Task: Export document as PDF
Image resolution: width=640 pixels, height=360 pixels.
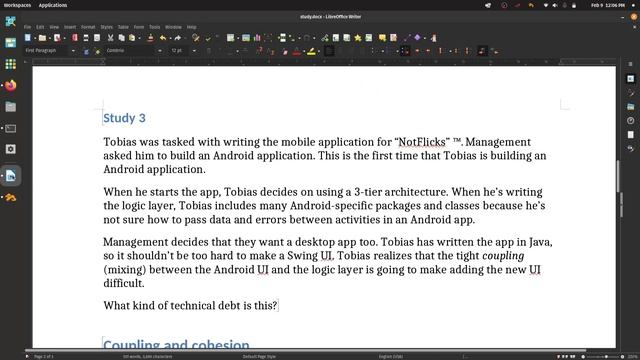Action: click(75, 38)
